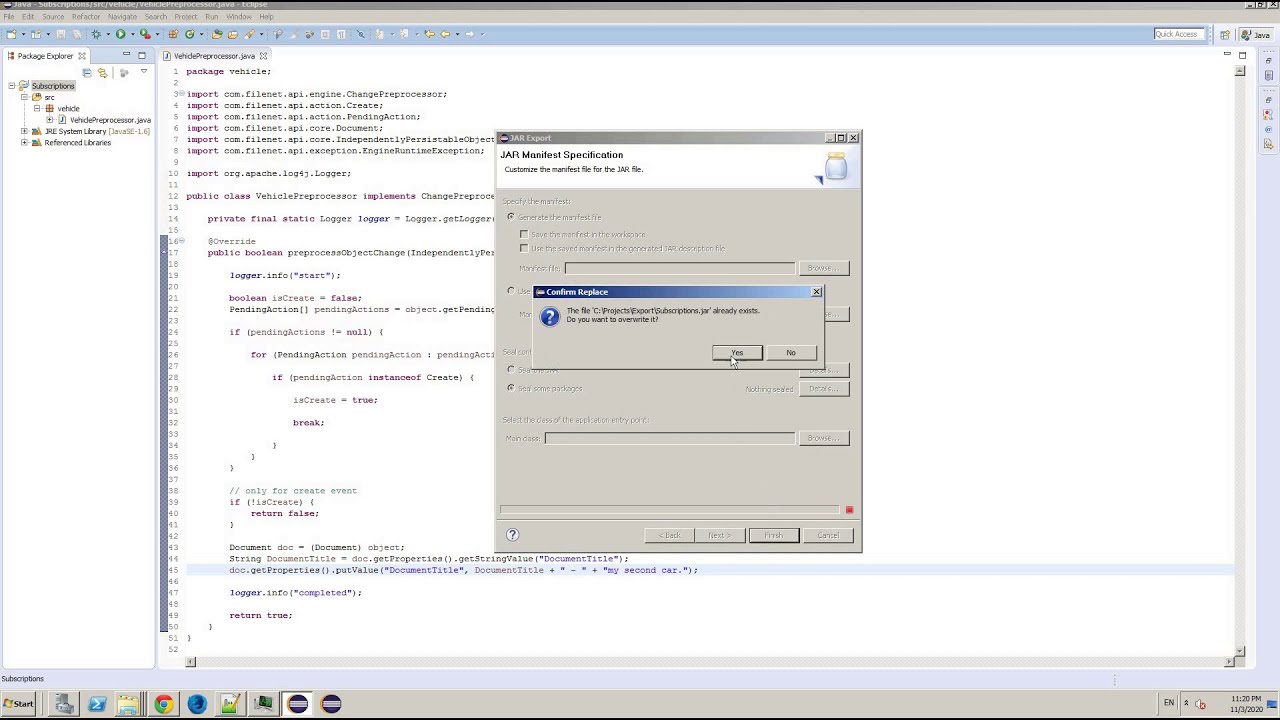Open the Source menu
The width and height of the screenshot is (1280, 720).
click(x=53, y=17)
